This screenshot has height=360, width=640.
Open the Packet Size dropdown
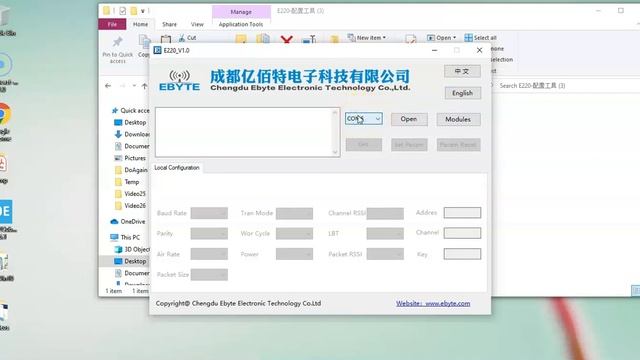point(209,275)
